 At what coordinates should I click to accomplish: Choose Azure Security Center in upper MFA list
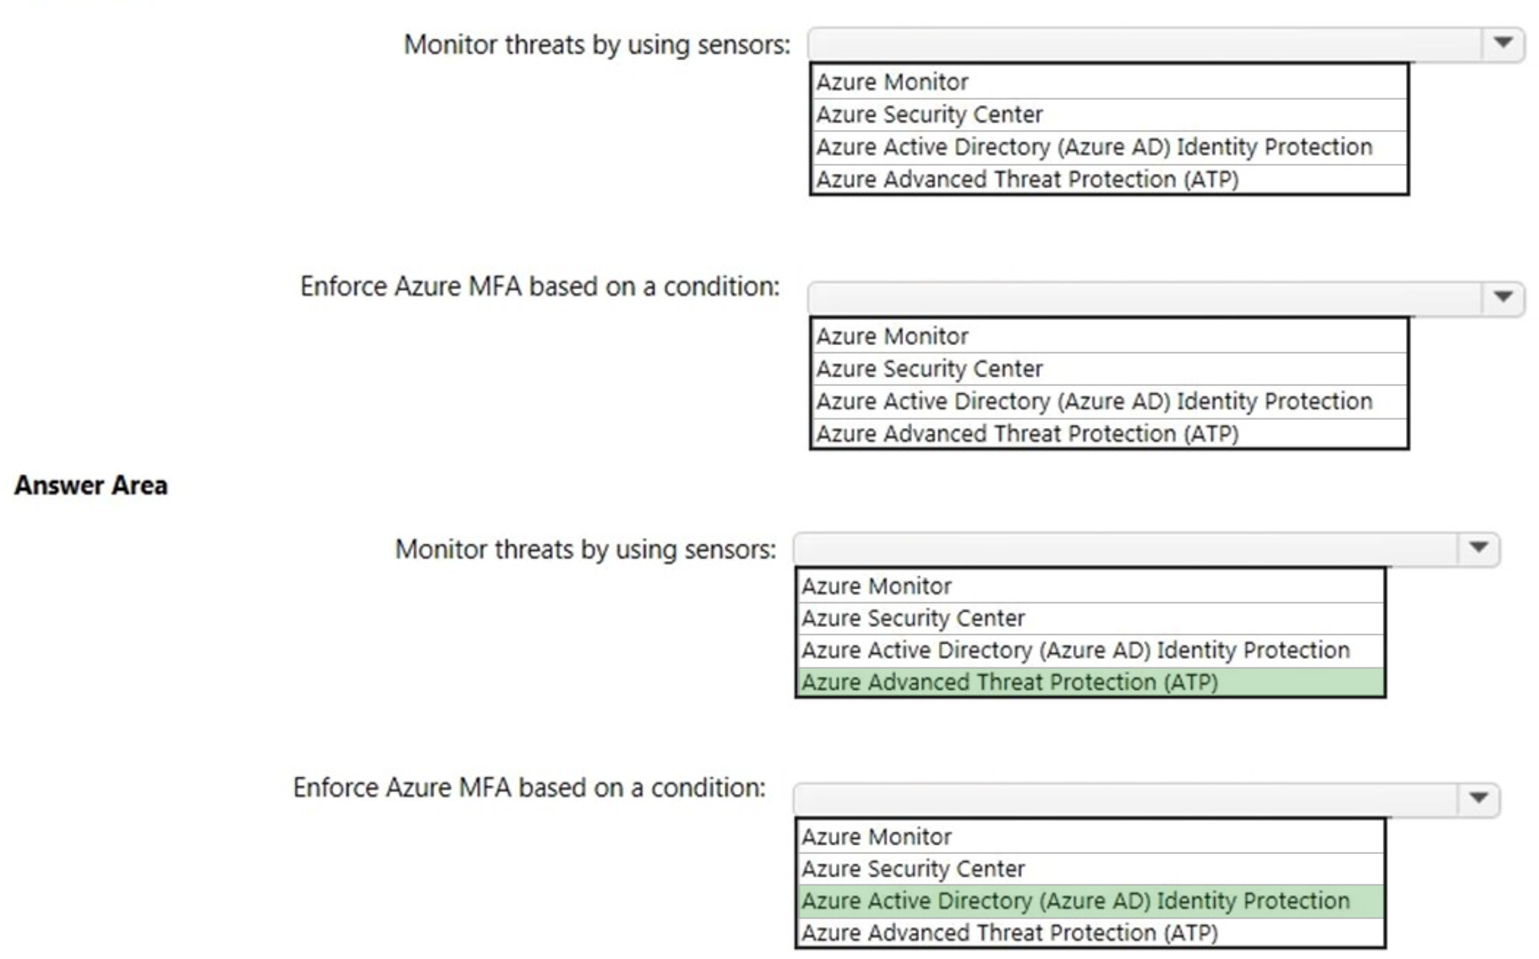point(929,369)
